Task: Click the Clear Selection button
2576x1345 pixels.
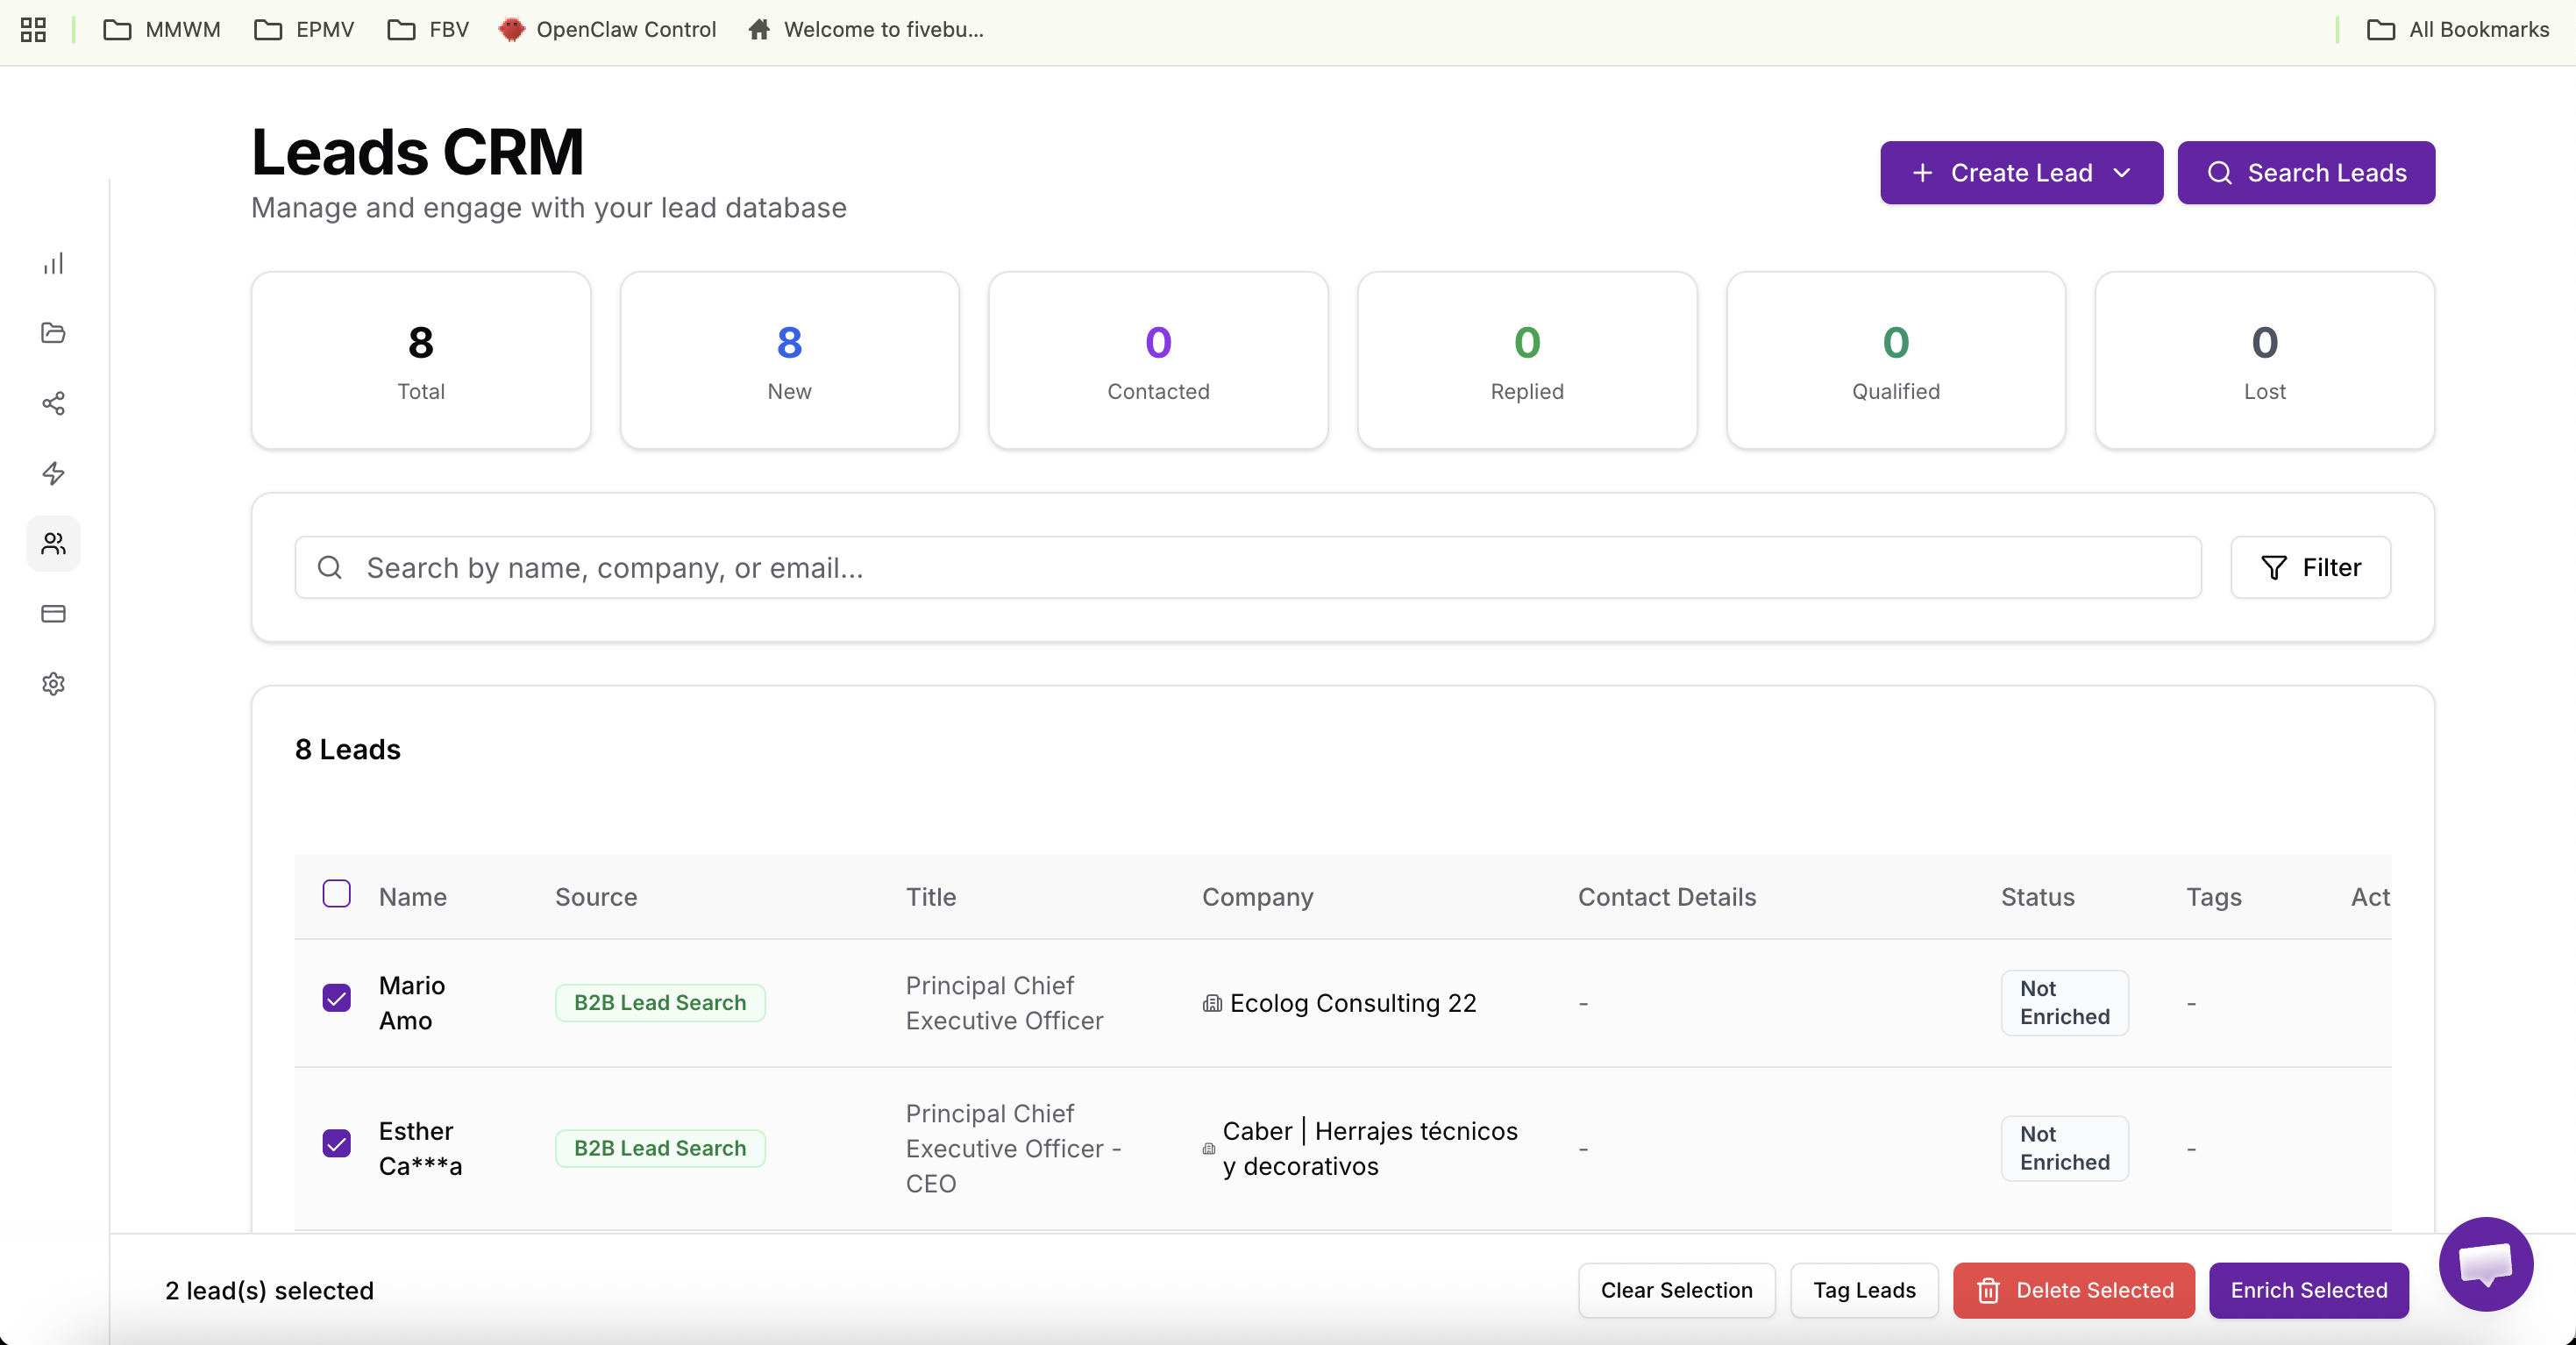Action: click(1676, 1290)
